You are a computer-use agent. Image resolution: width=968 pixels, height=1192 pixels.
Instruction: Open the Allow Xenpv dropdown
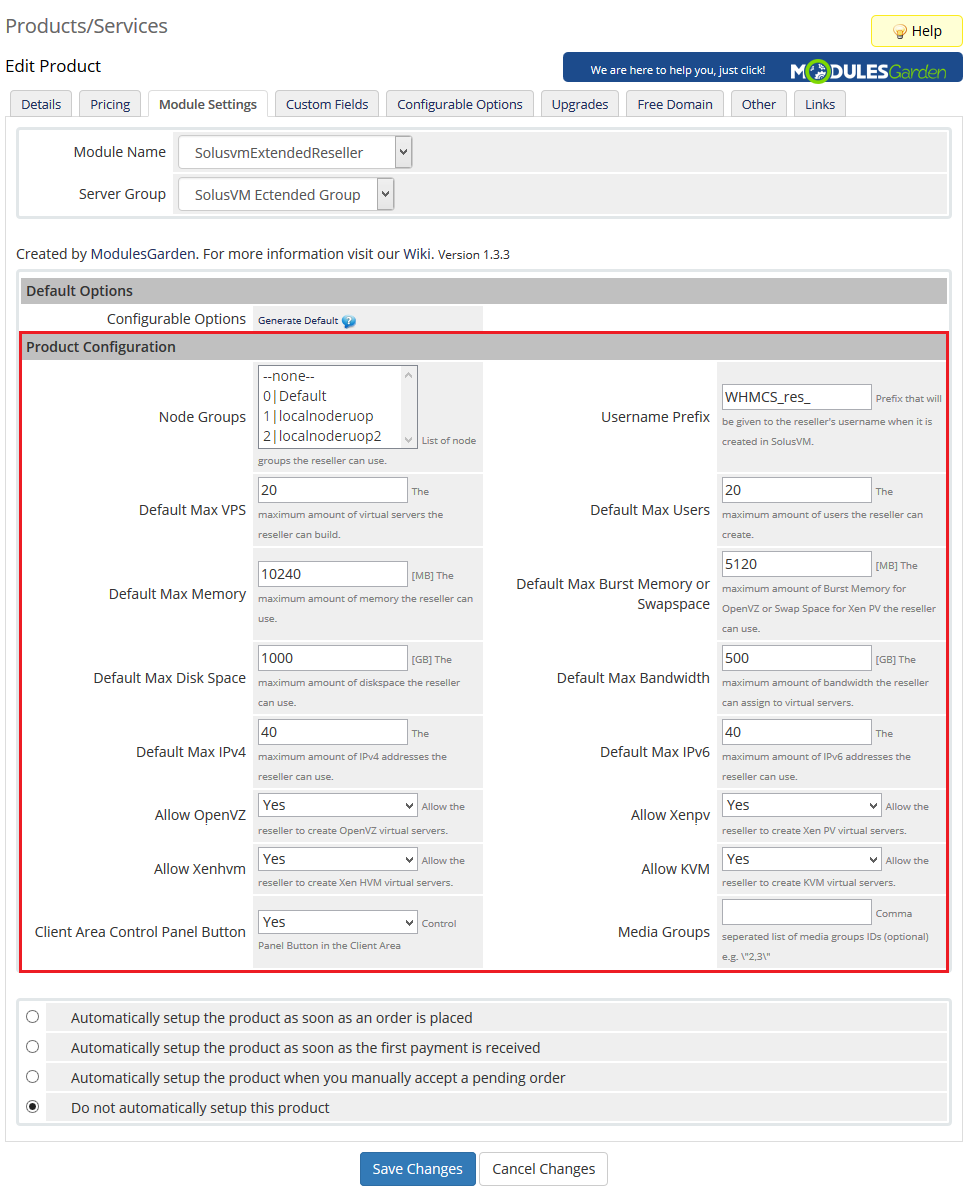pos(801,805)
